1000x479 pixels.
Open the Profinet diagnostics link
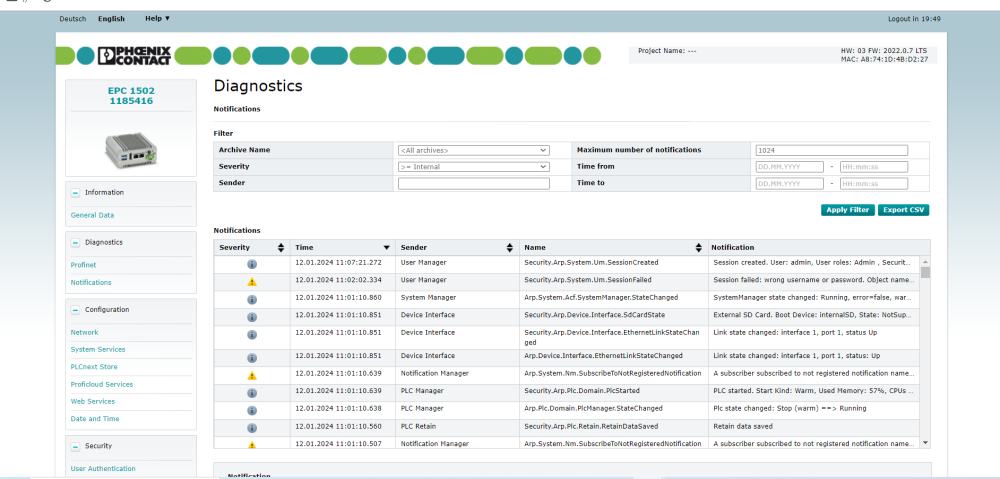(83, 265)
